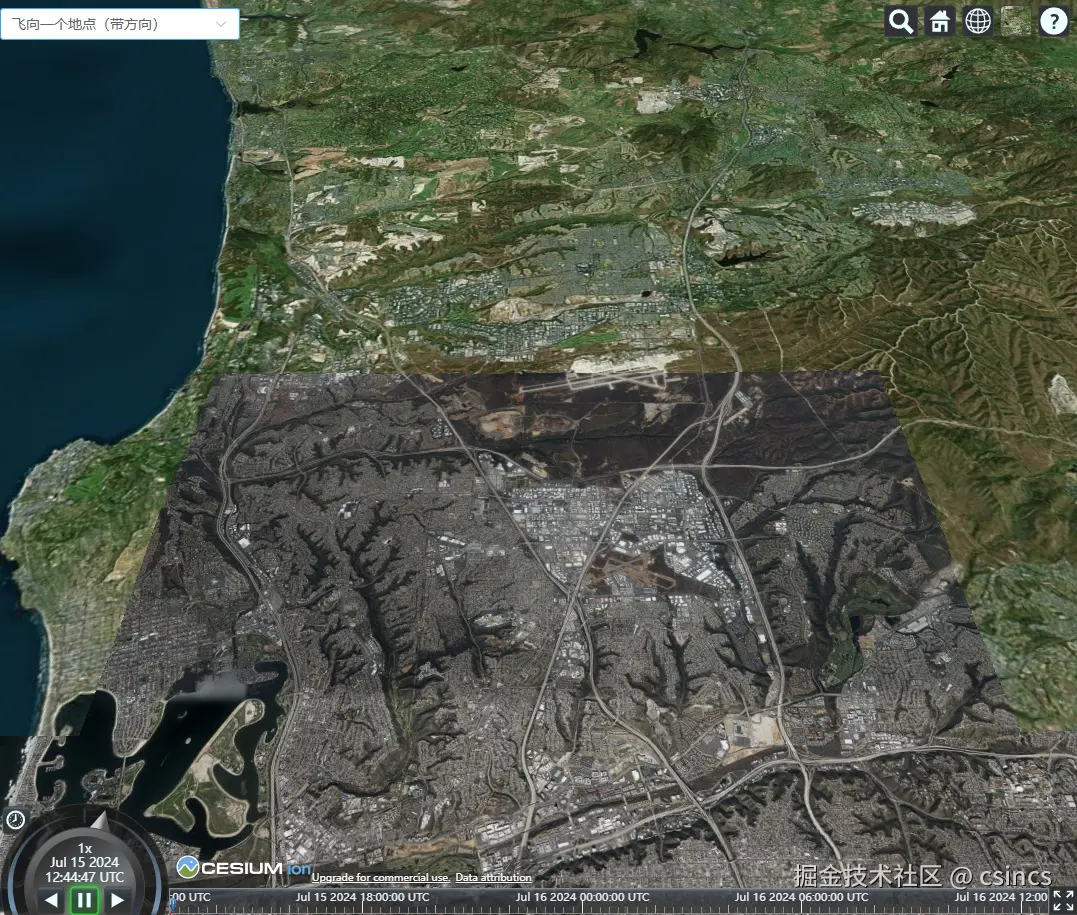Reset clock to current time icon
1077x915 pixels.
(15, 820)
